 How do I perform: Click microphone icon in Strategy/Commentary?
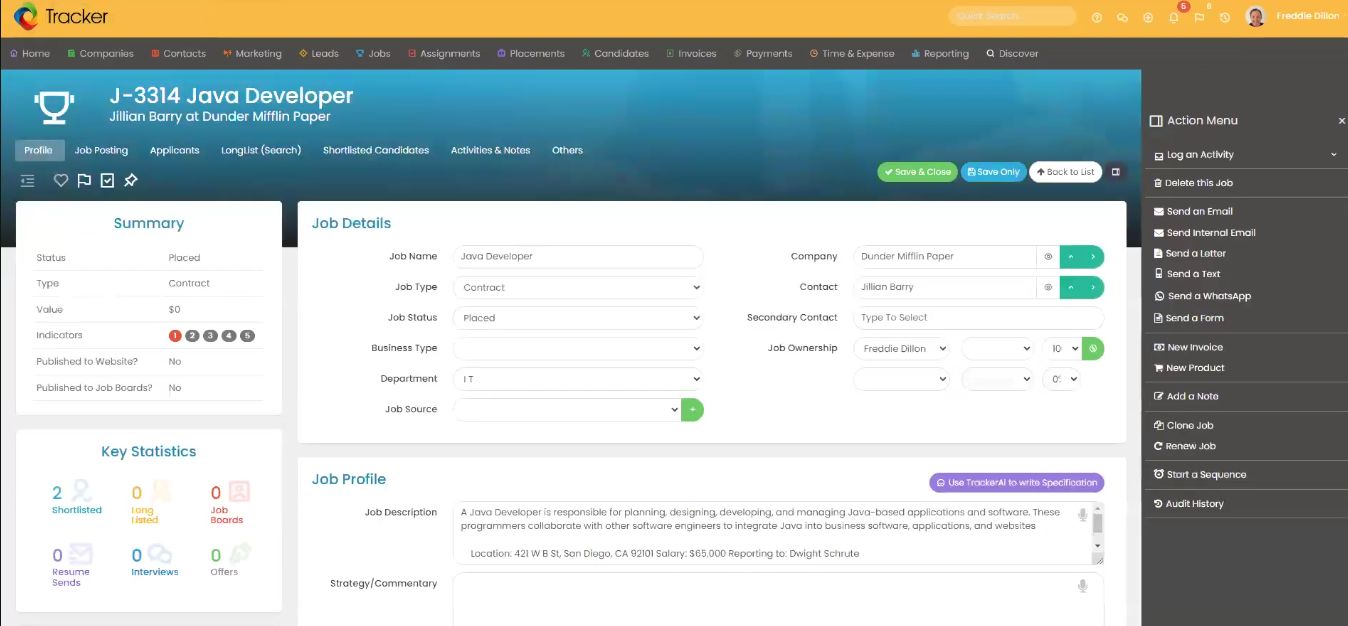click(x=1082, y=586)
